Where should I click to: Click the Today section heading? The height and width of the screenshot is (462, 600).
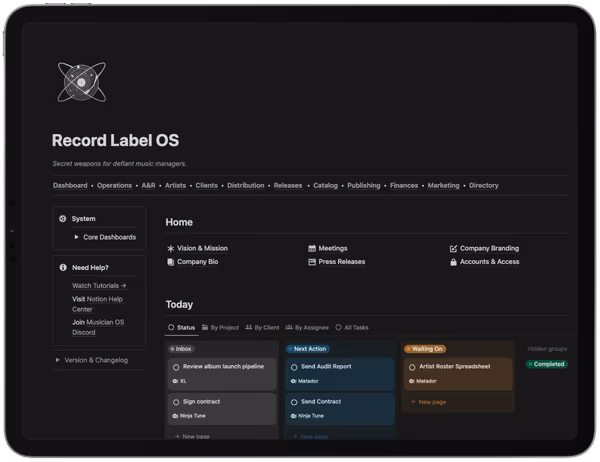coord(179,305)
